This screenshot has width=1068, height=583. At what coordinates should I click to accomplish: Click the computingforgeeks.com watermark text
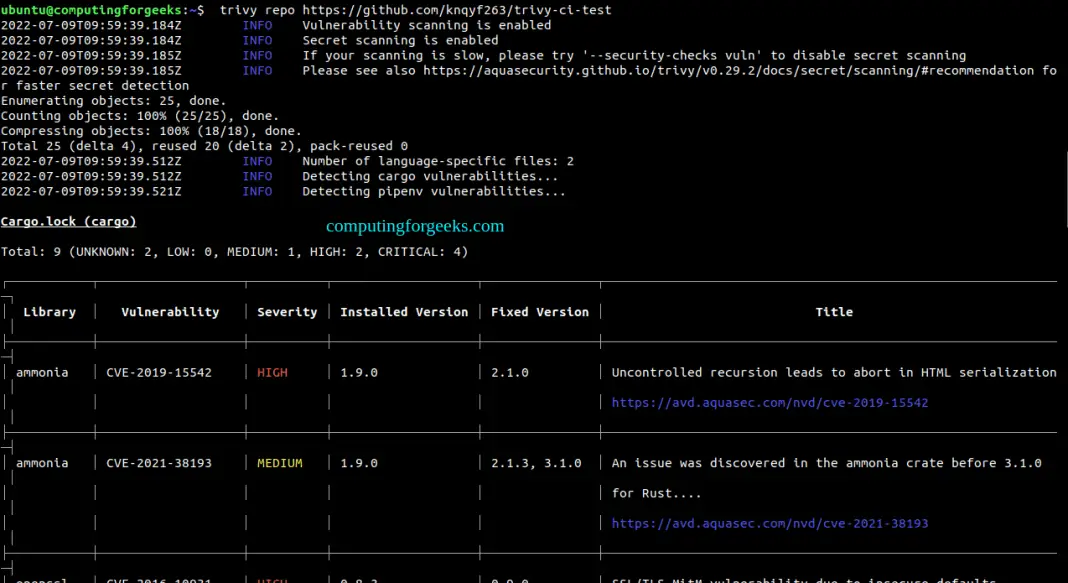414,226
